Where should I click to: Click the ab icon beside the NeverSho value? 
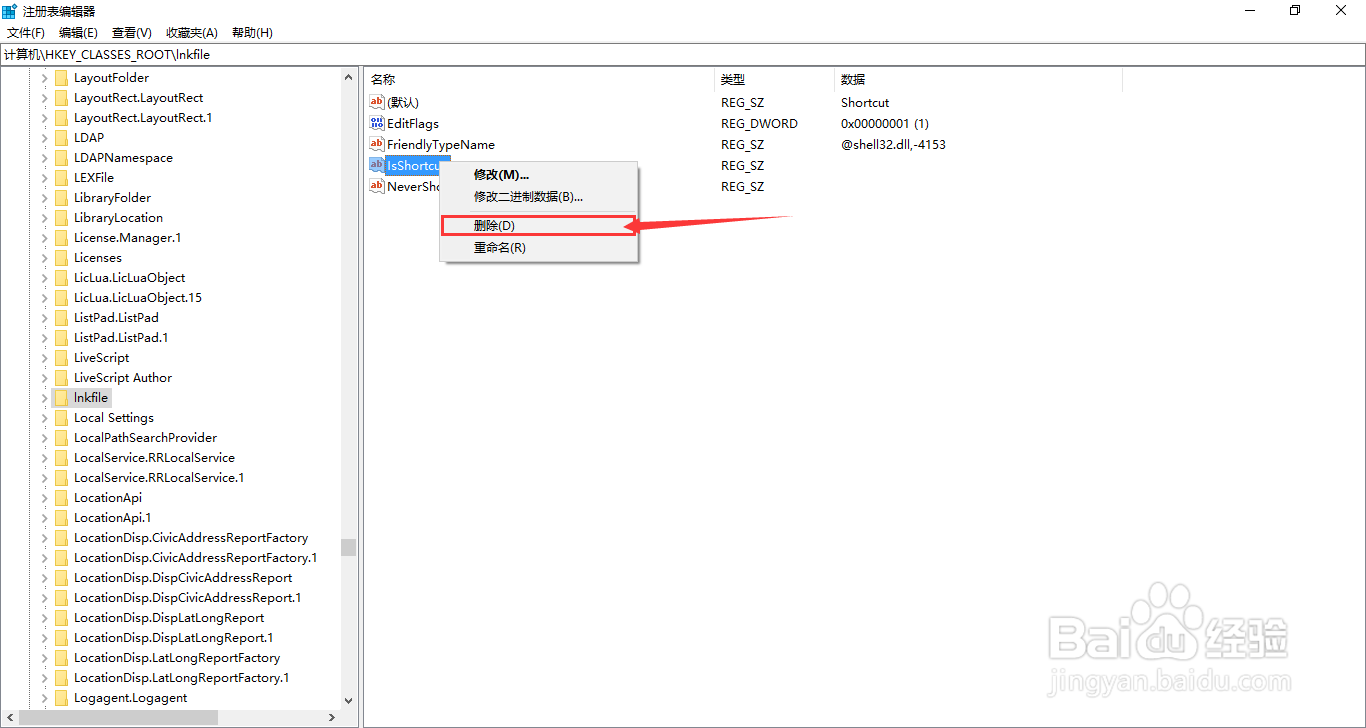[x=377, y=186]
